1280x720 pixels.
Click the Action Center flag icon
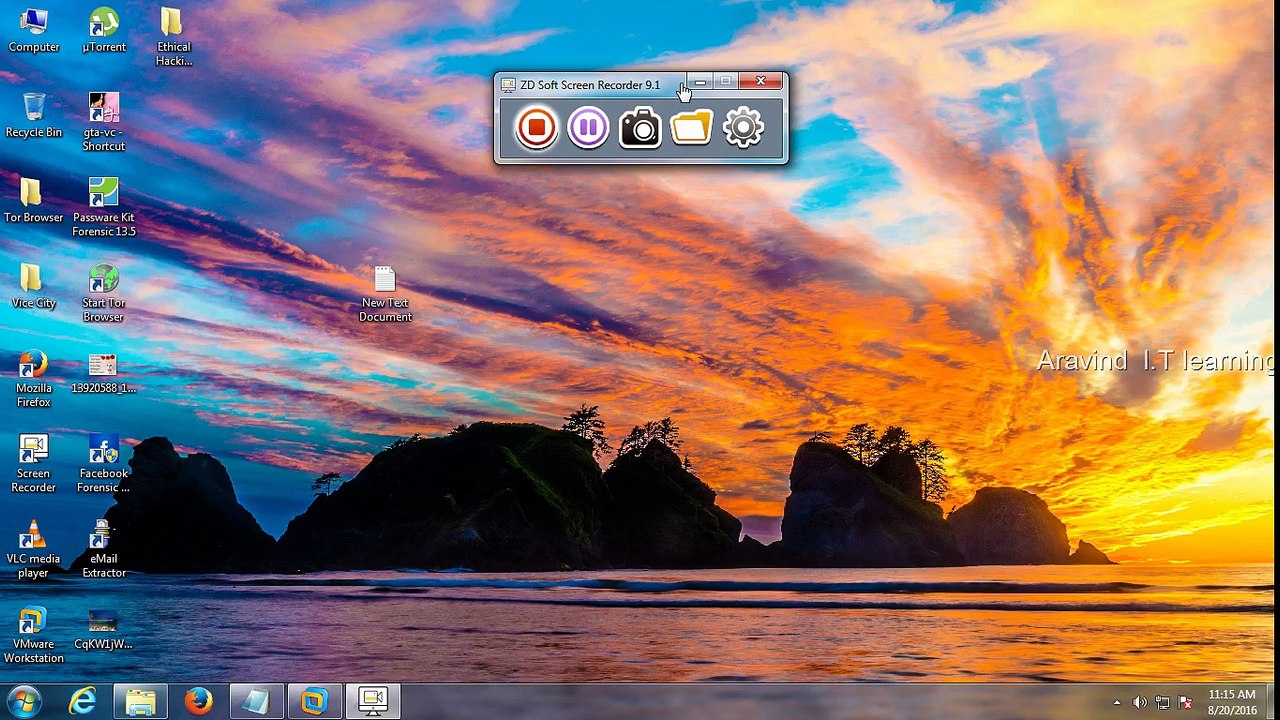1186,702
